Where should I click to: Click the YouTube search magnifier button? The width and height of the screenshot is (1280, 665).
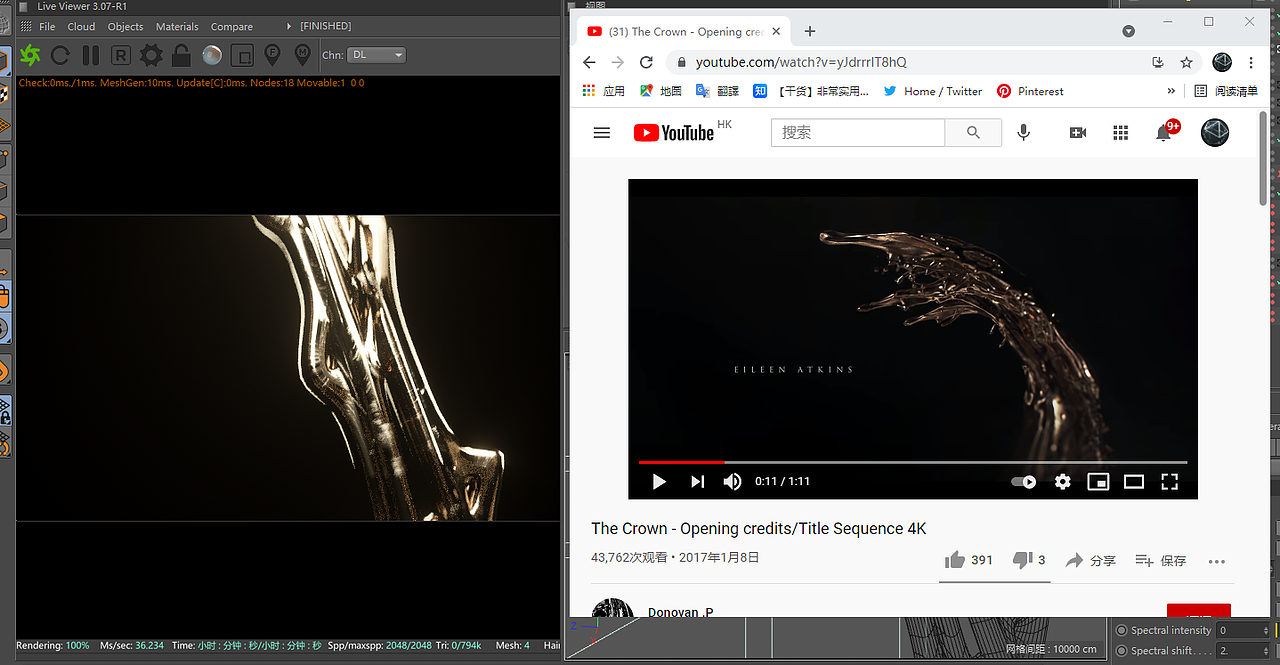pyautogui.click(x=973, y=132)
